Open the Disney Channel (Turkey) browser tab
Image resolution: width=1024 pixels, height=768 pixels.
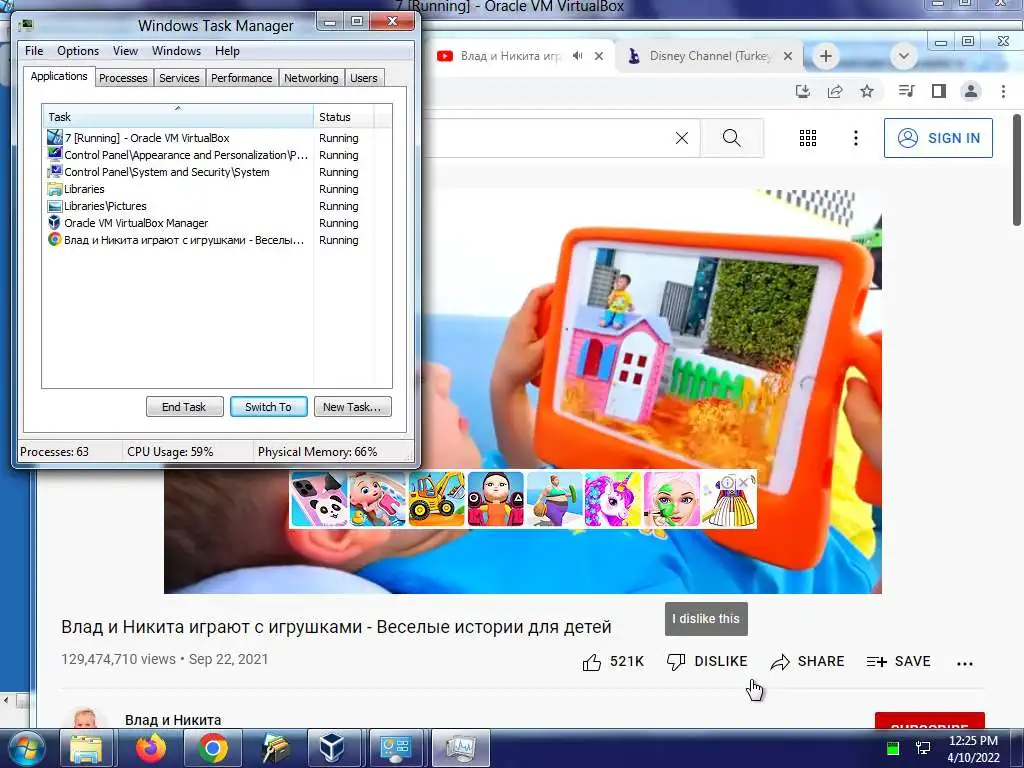click(x=709, y=56)
